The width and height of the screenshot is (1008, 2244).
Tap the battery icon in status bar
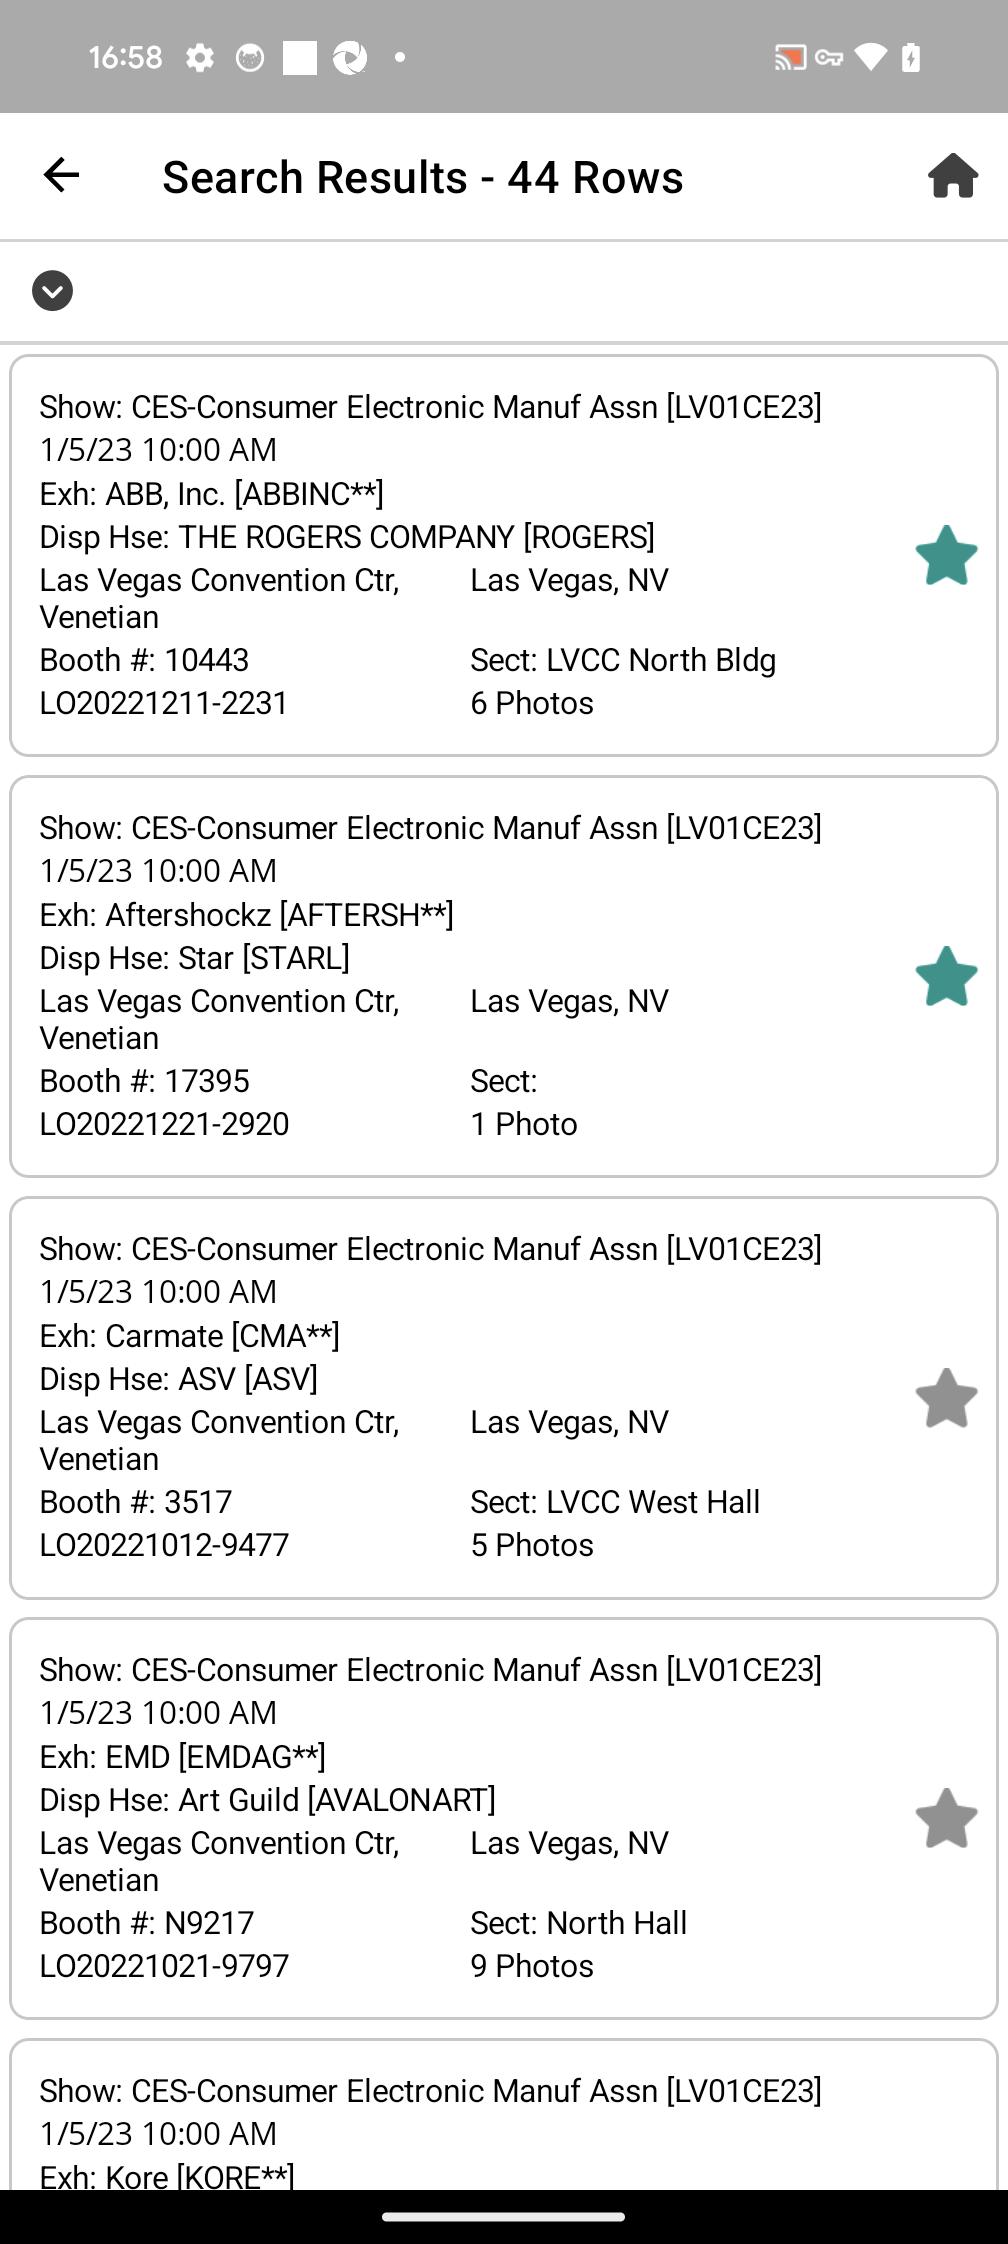(x=910, y=58)
